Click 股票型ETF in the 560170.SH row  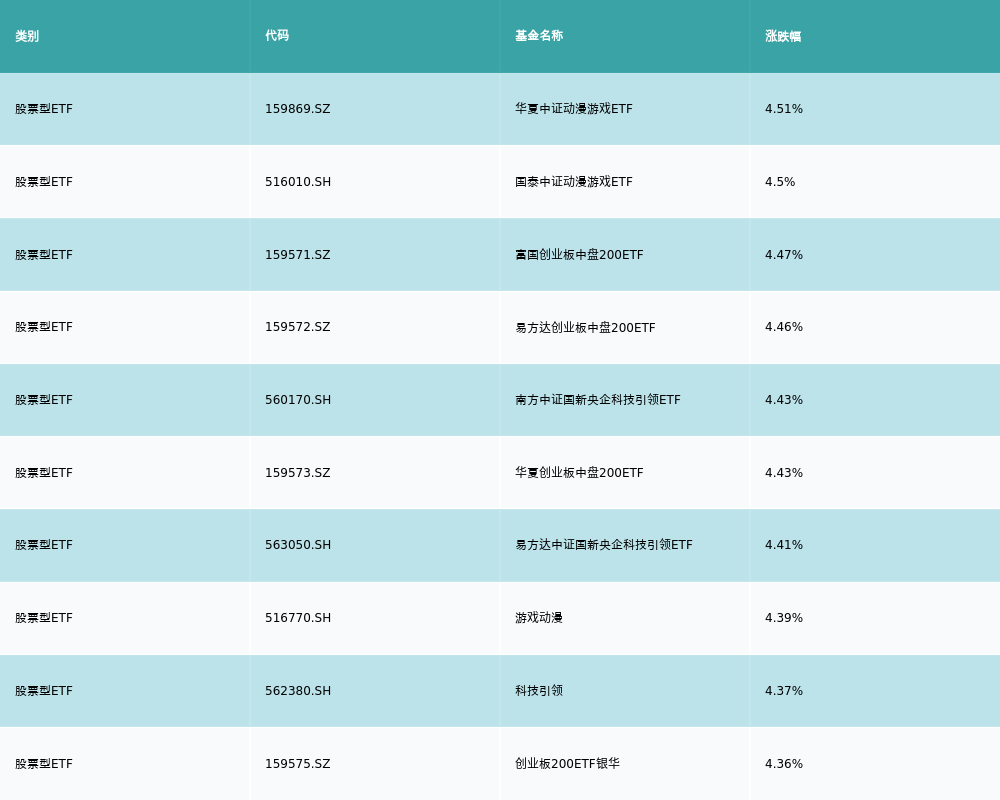[x=44, y=400]
